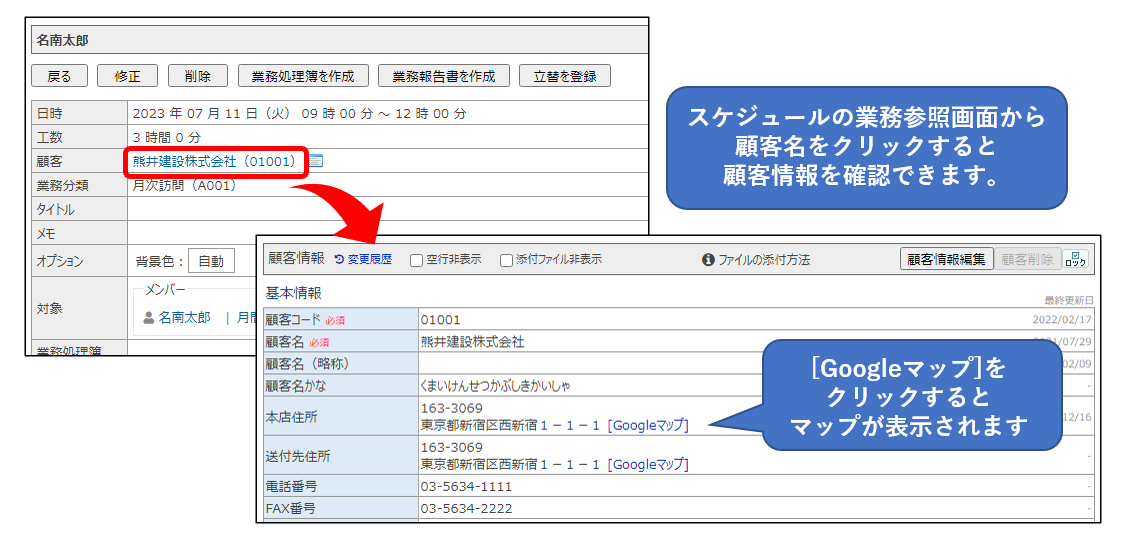This screenshot has width=1124, height=538.
Task: Click the 顧客削除 greyed button
Action: (x=1027, y=259)
